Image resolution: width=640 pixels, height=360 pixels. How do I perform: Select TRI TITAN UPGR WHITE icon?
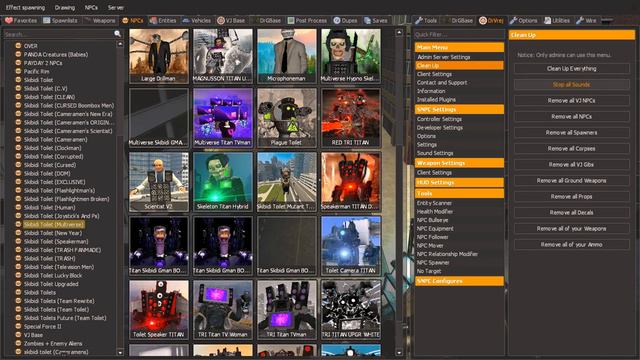[x=351, y=310]
